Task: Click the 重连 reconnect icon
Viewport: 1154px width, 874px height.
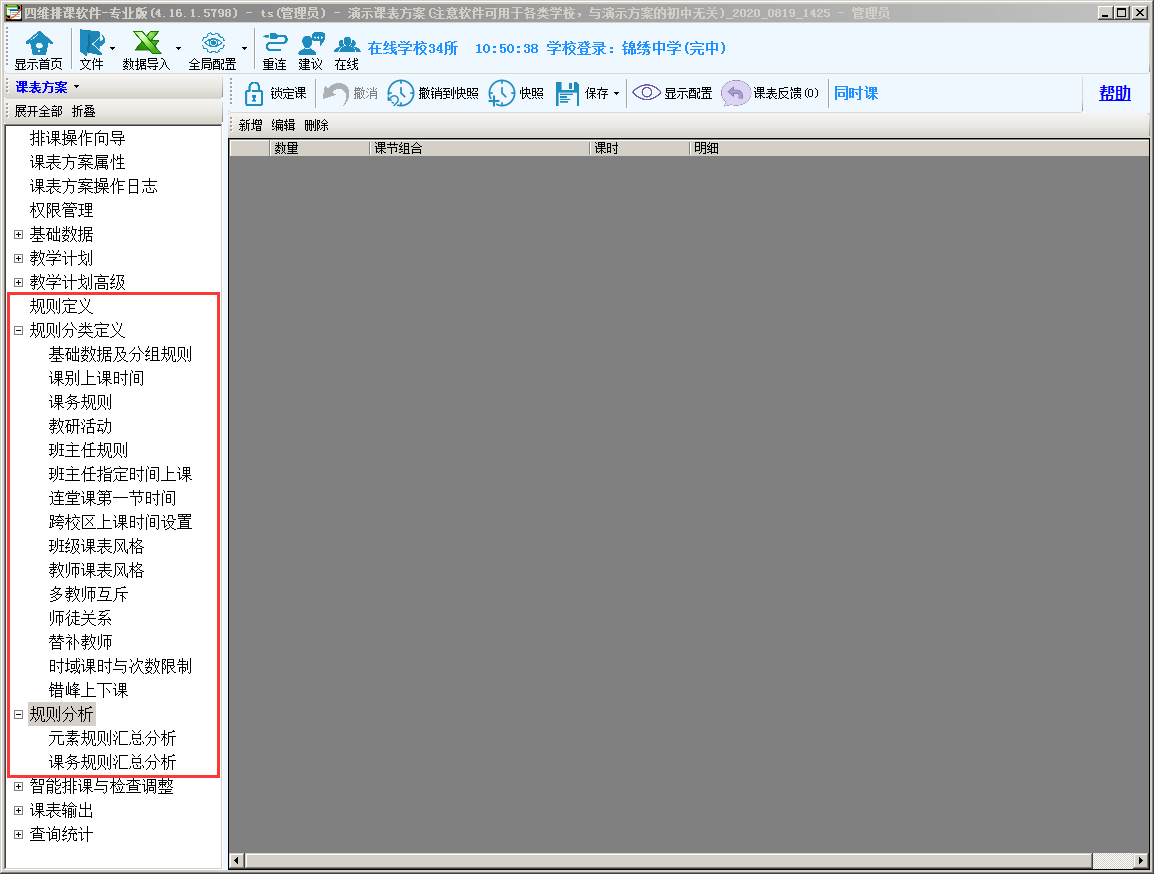Action: tap(274, 44)
